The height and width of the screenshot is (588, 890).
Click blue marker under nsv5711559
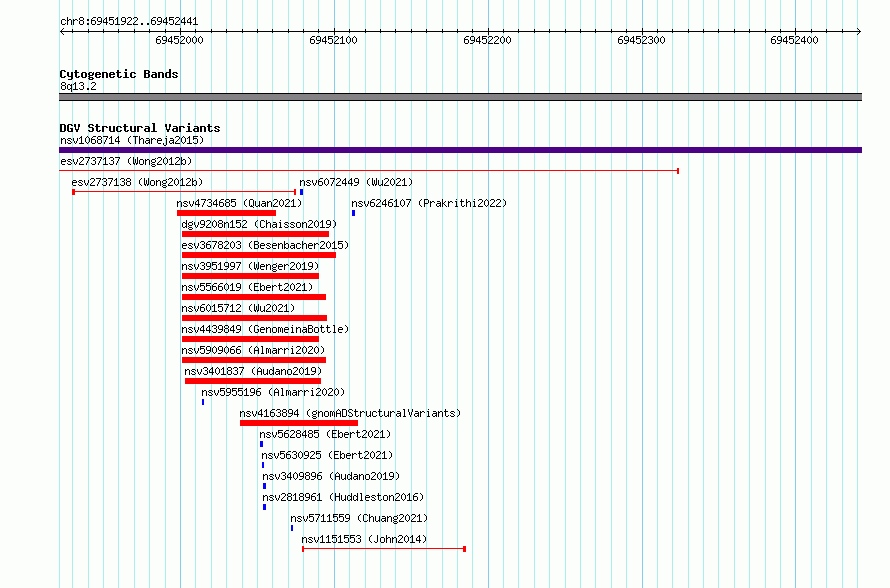292,528
